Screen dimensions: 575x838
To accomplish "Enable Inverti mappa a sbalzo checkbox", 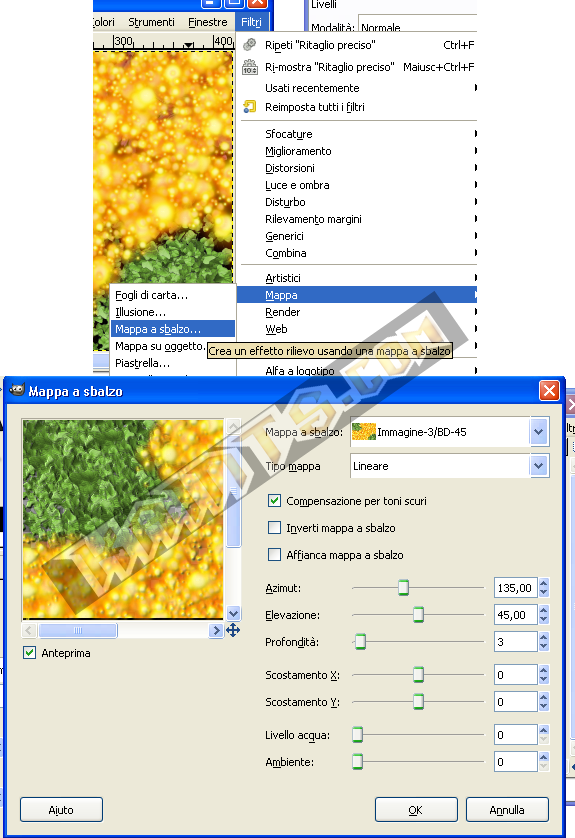I will (274, 528).
